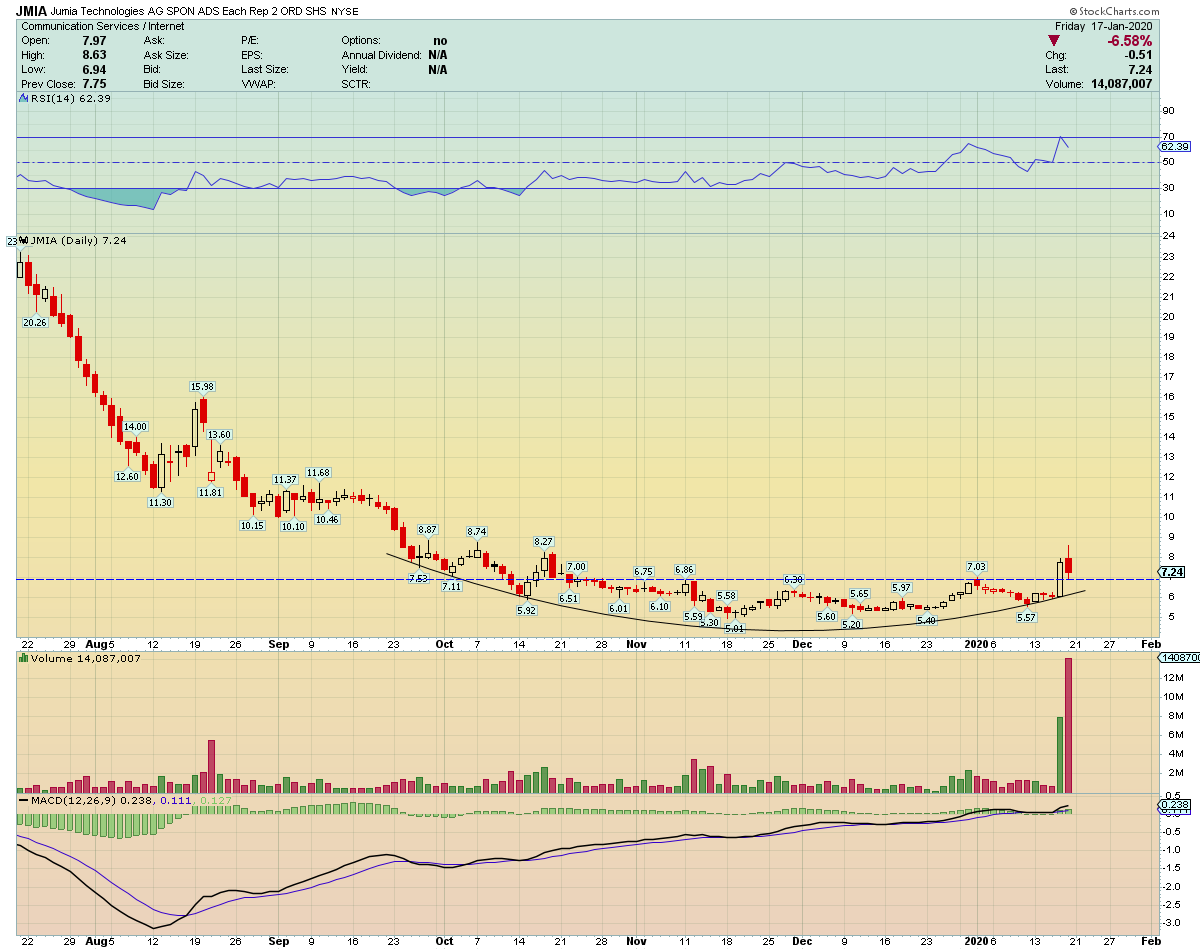Click the 7.03 price annotation

coord(976,566)
